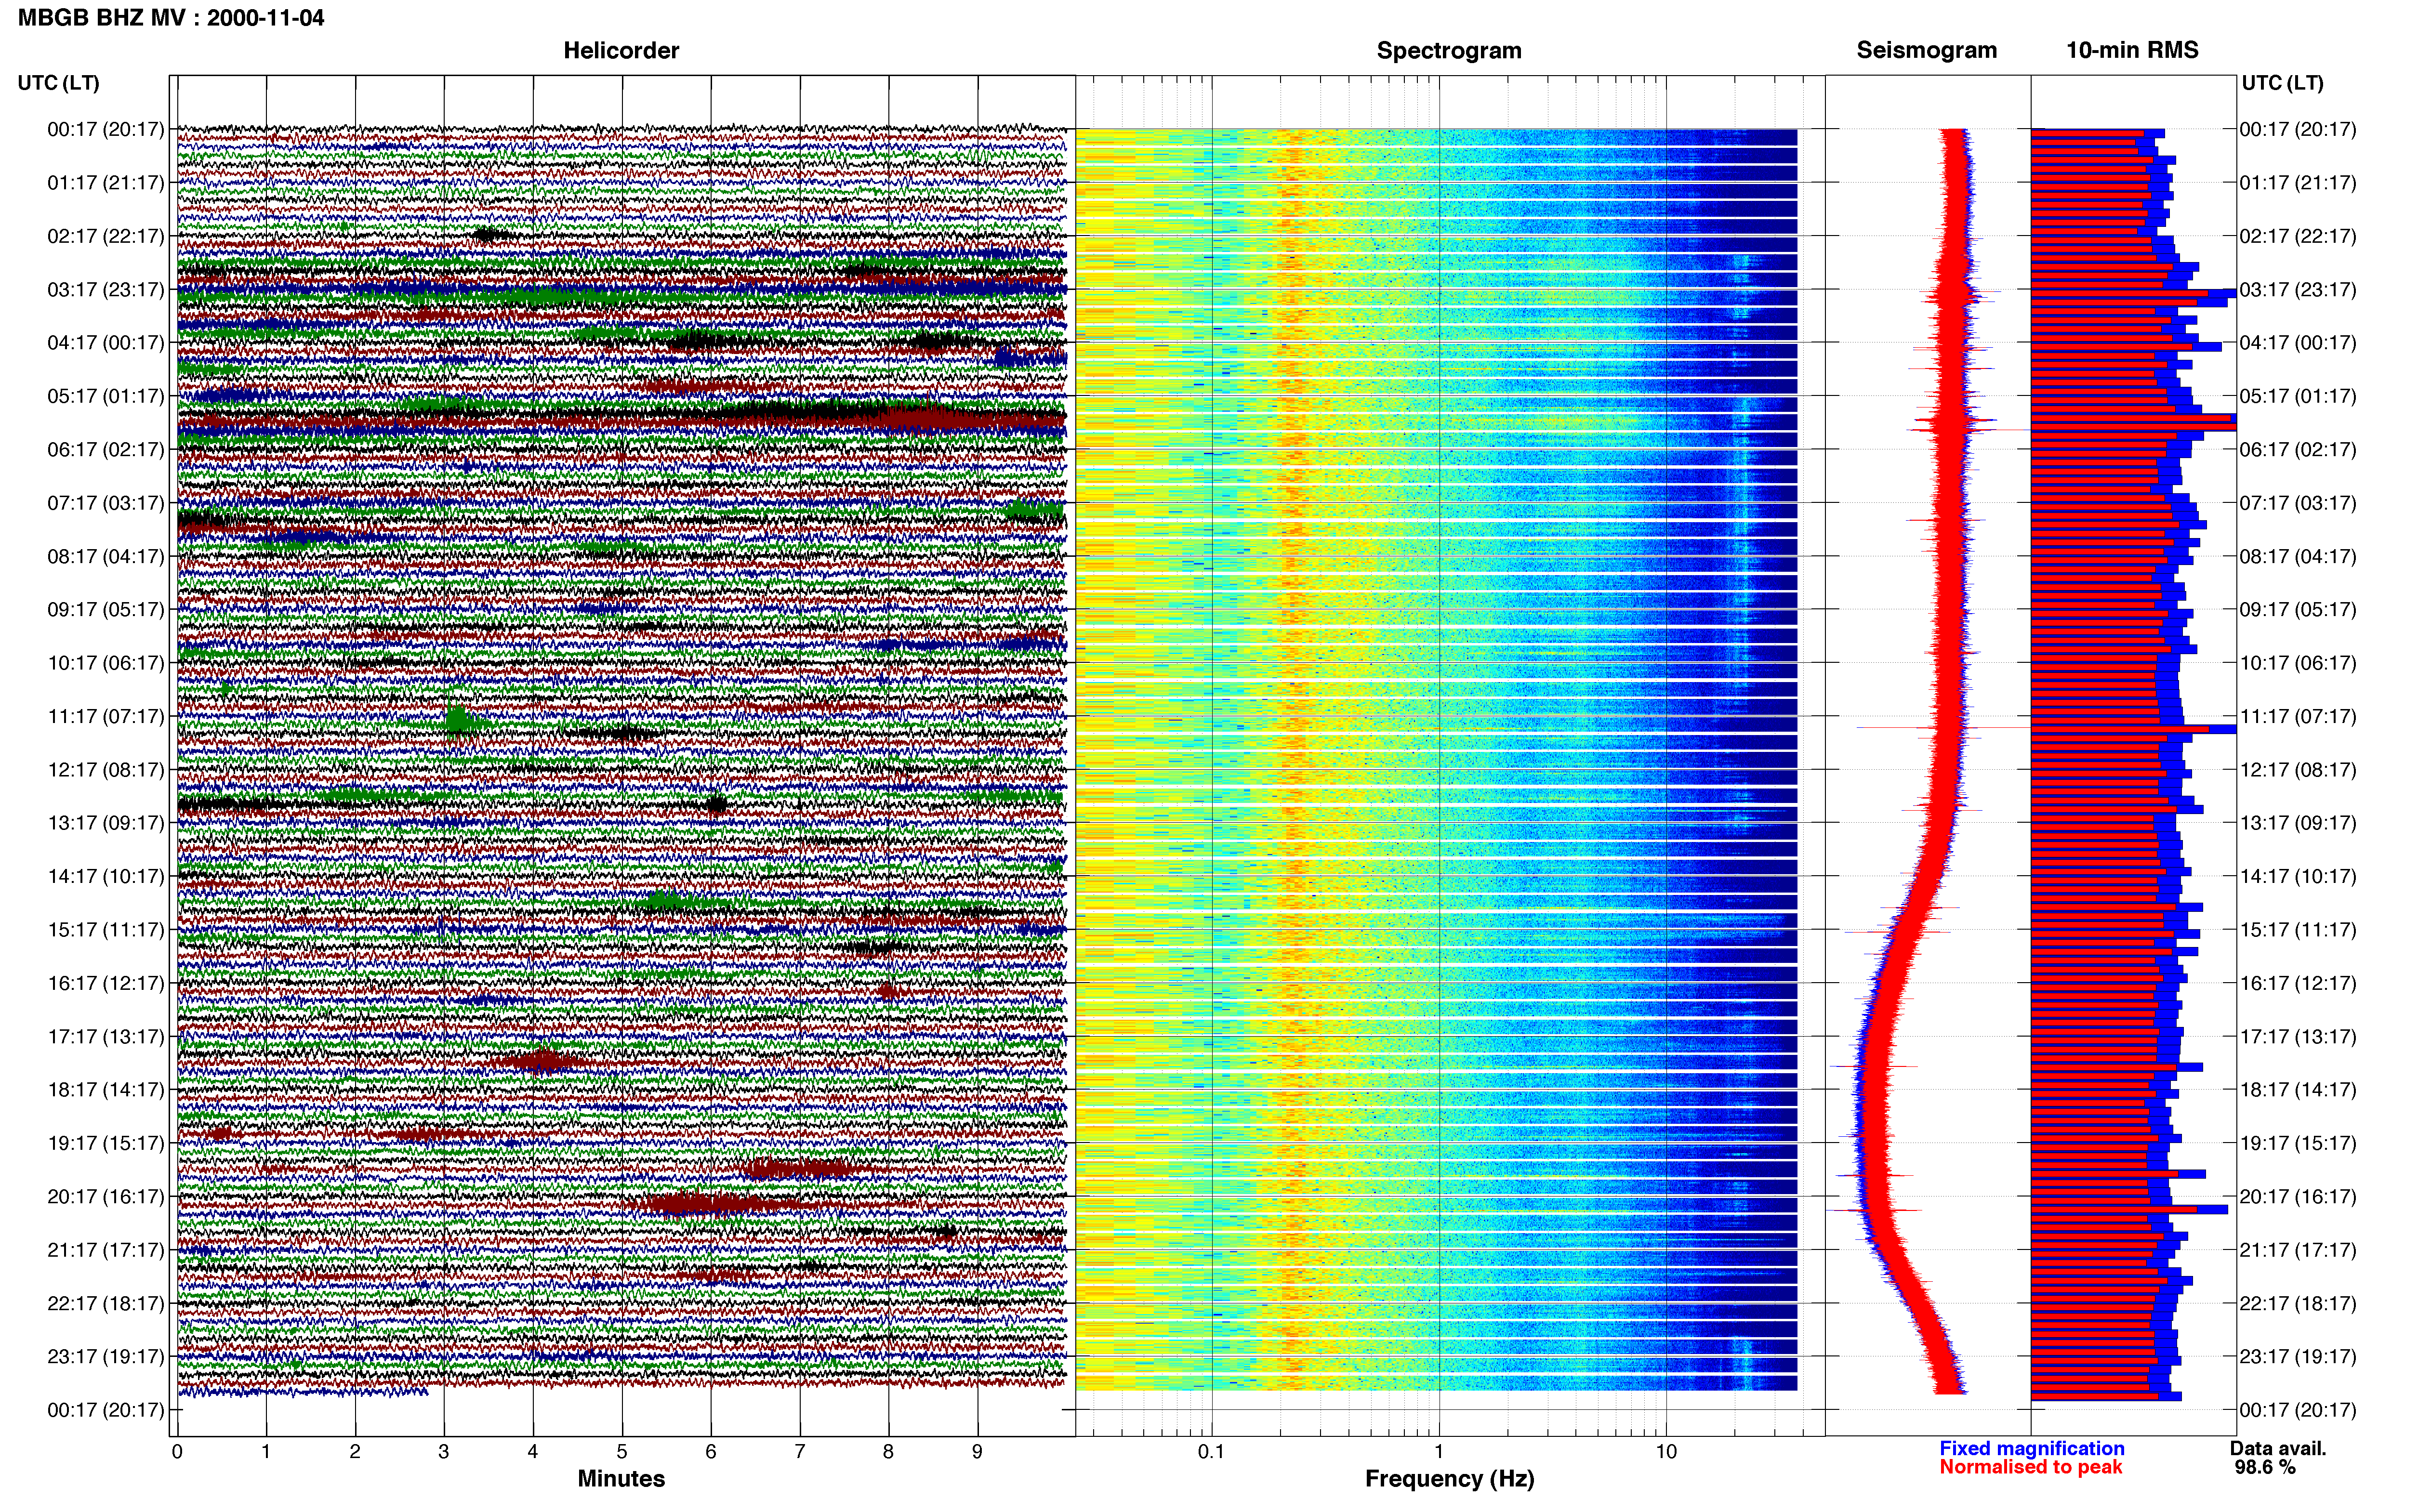2418x1512 pixels.
Task: Click left time label '05:17 (01:17)'
Action: coord(106,396)
